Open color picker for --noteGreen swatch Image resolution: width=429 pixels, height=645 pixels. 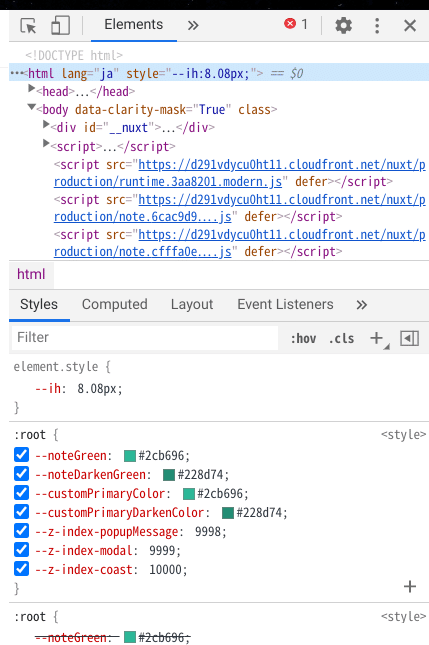[x=130, y=456]
